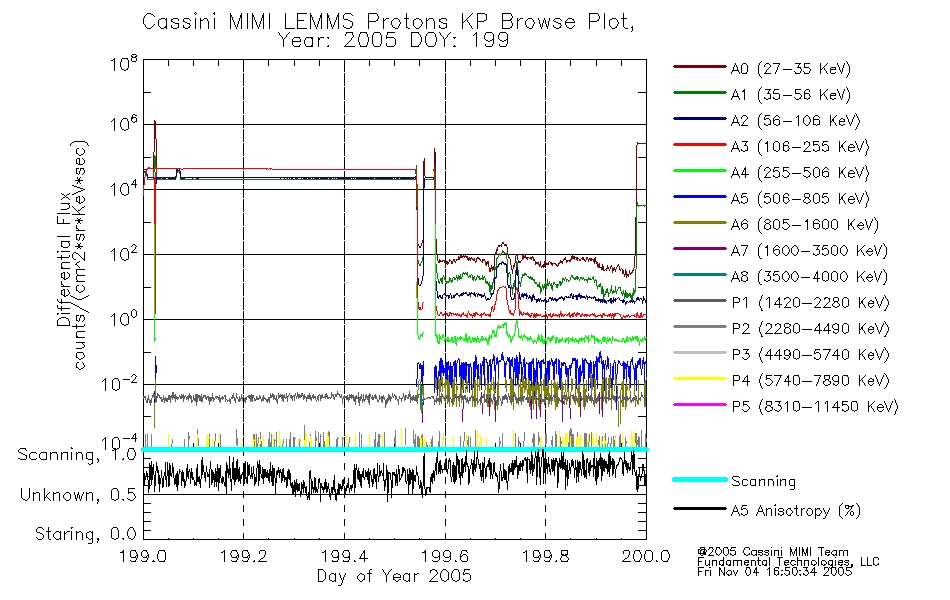The height and width of the screenshot is (600, 950).
Task: Click the A8 (3500-4000 KeV) legend label
Action: pos(809,276)
